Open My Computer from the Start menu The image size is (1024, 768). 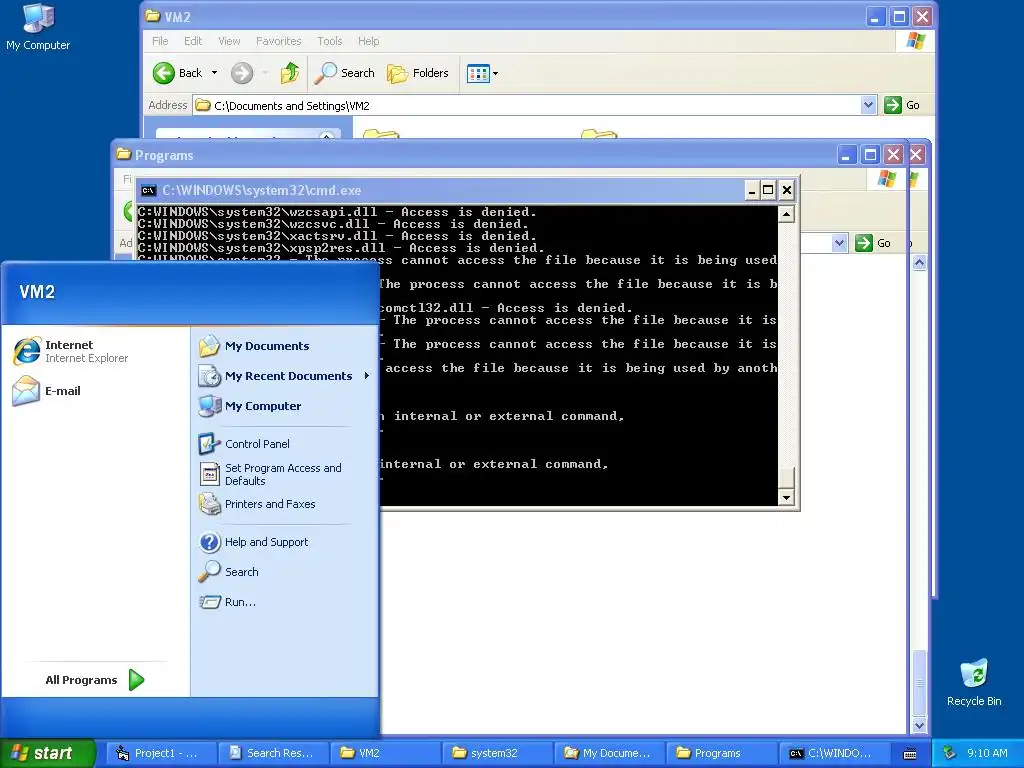pyautogui.click(x=250, y=406)
